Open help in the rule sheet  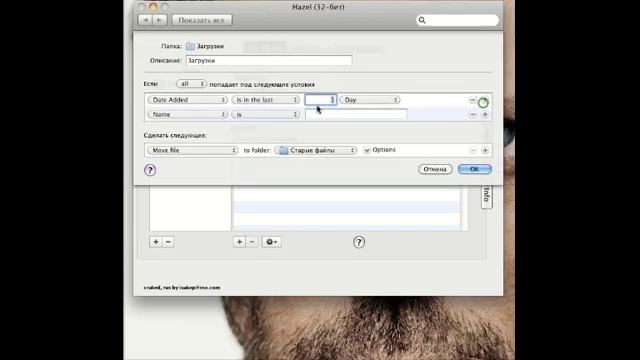[x=150, y=170]
